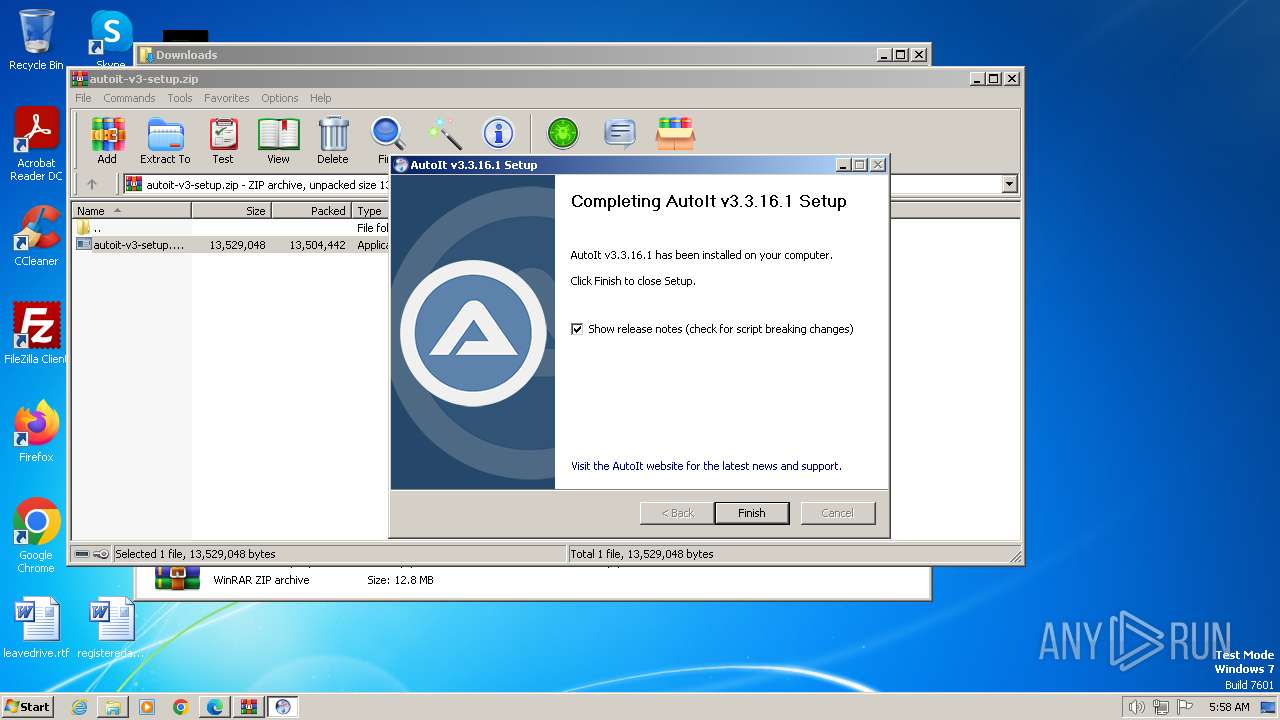Click the Test toolbar icon
The image size is (1280, 720).
click(223, 140)
